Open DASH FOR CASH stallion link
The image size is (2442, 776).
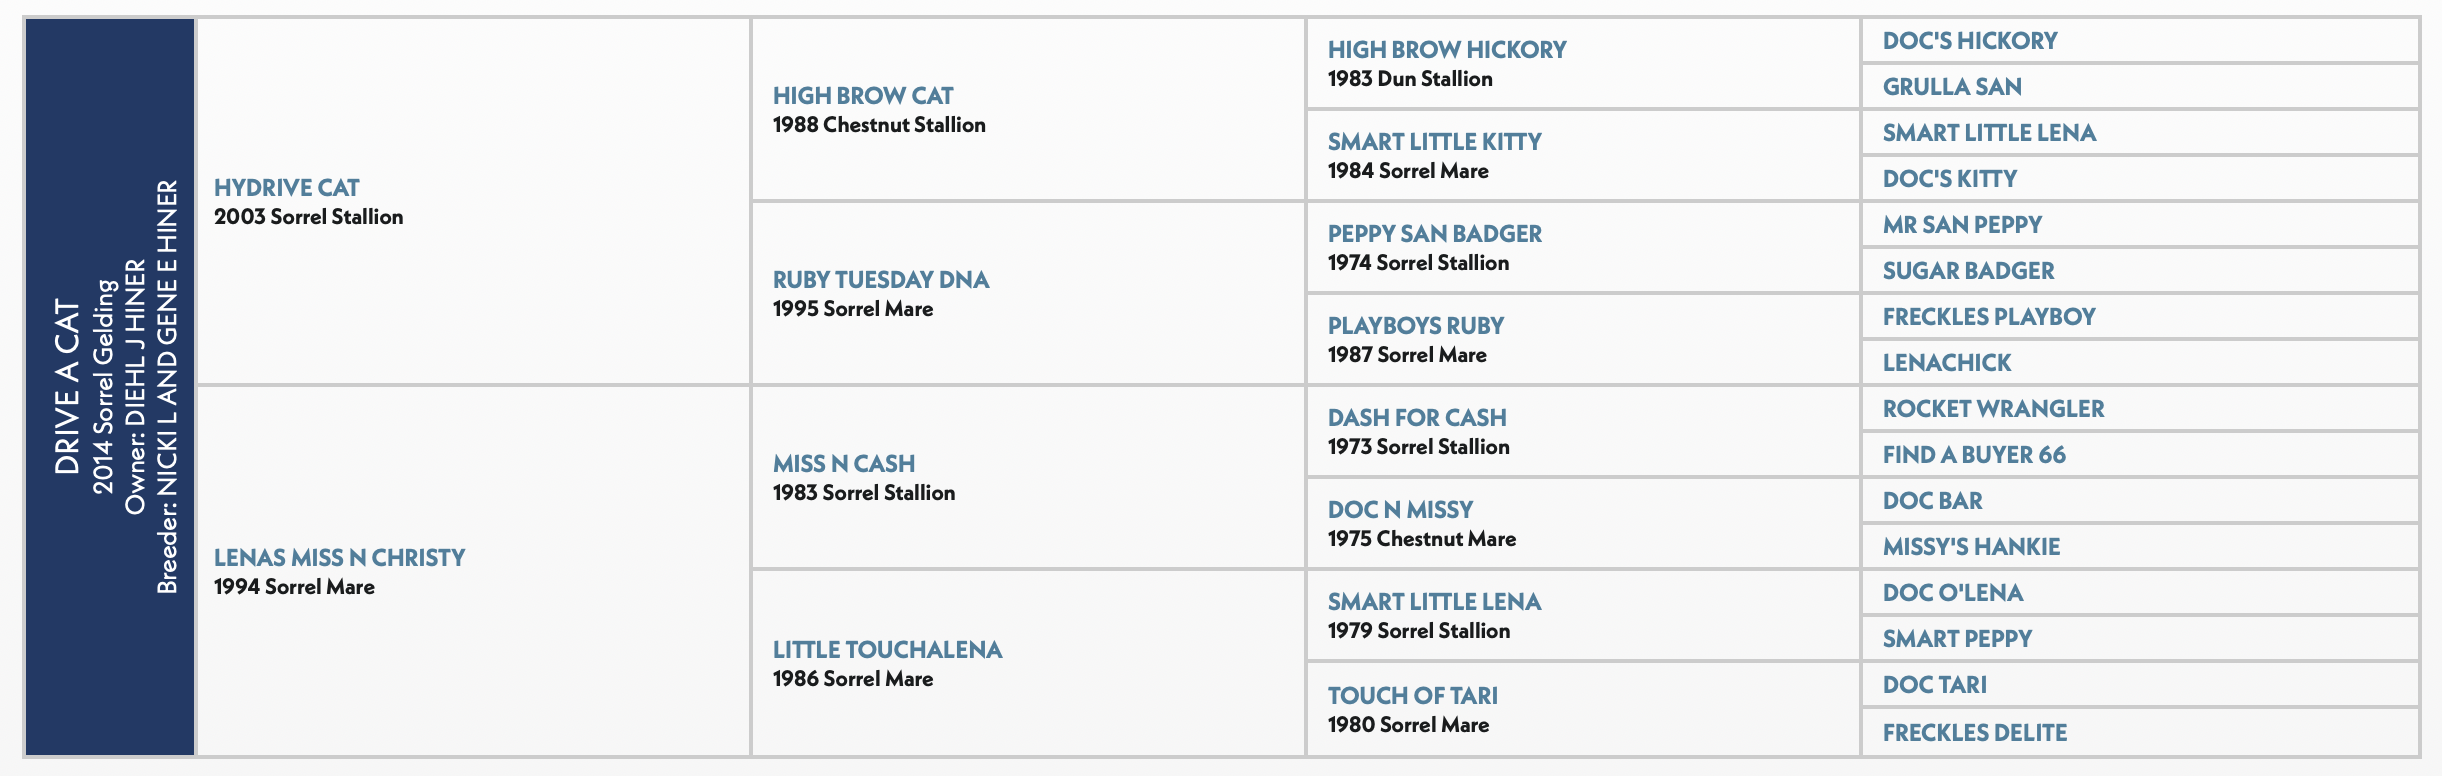(1417, 418)
